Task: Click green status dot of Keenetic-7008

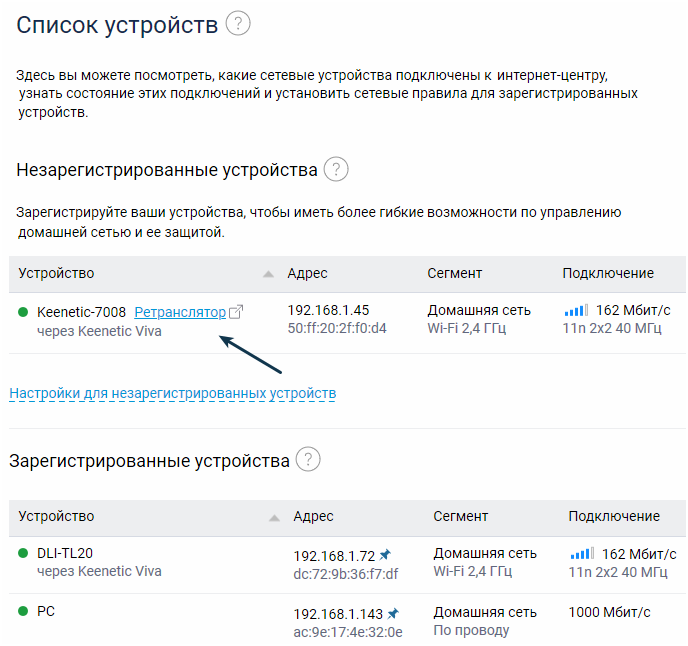Action: tap(23, 312)
